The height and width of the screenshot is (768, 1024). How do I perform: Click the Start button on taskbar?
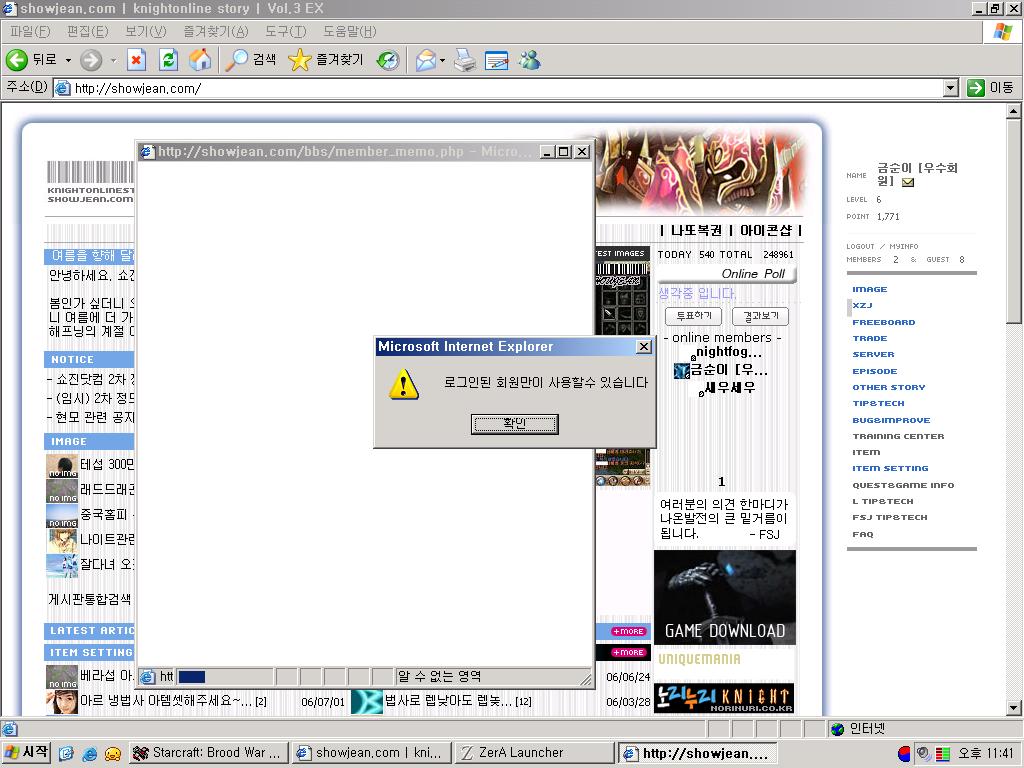tap(26, 753)
